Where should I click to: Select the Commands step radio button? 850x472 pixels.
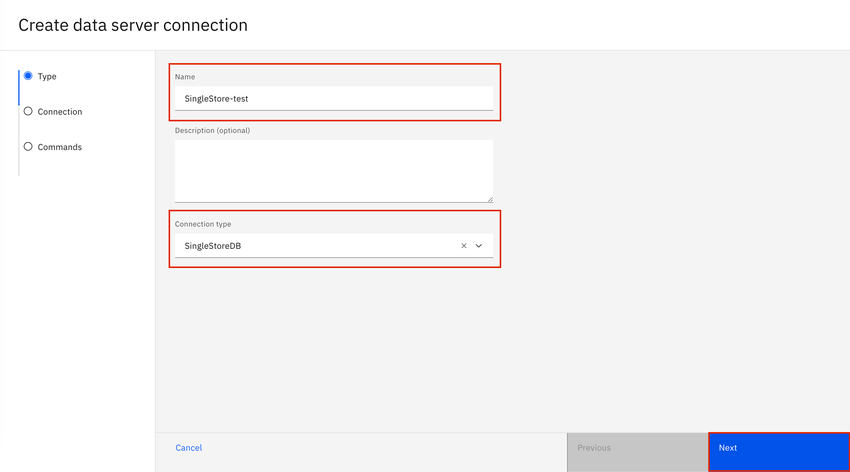coord(28,146)
